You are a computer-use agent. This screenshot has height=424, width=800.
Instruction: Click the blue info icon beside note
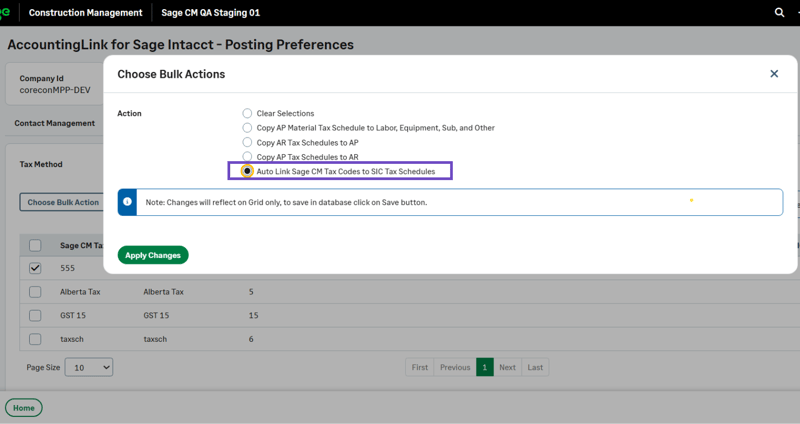127,202
